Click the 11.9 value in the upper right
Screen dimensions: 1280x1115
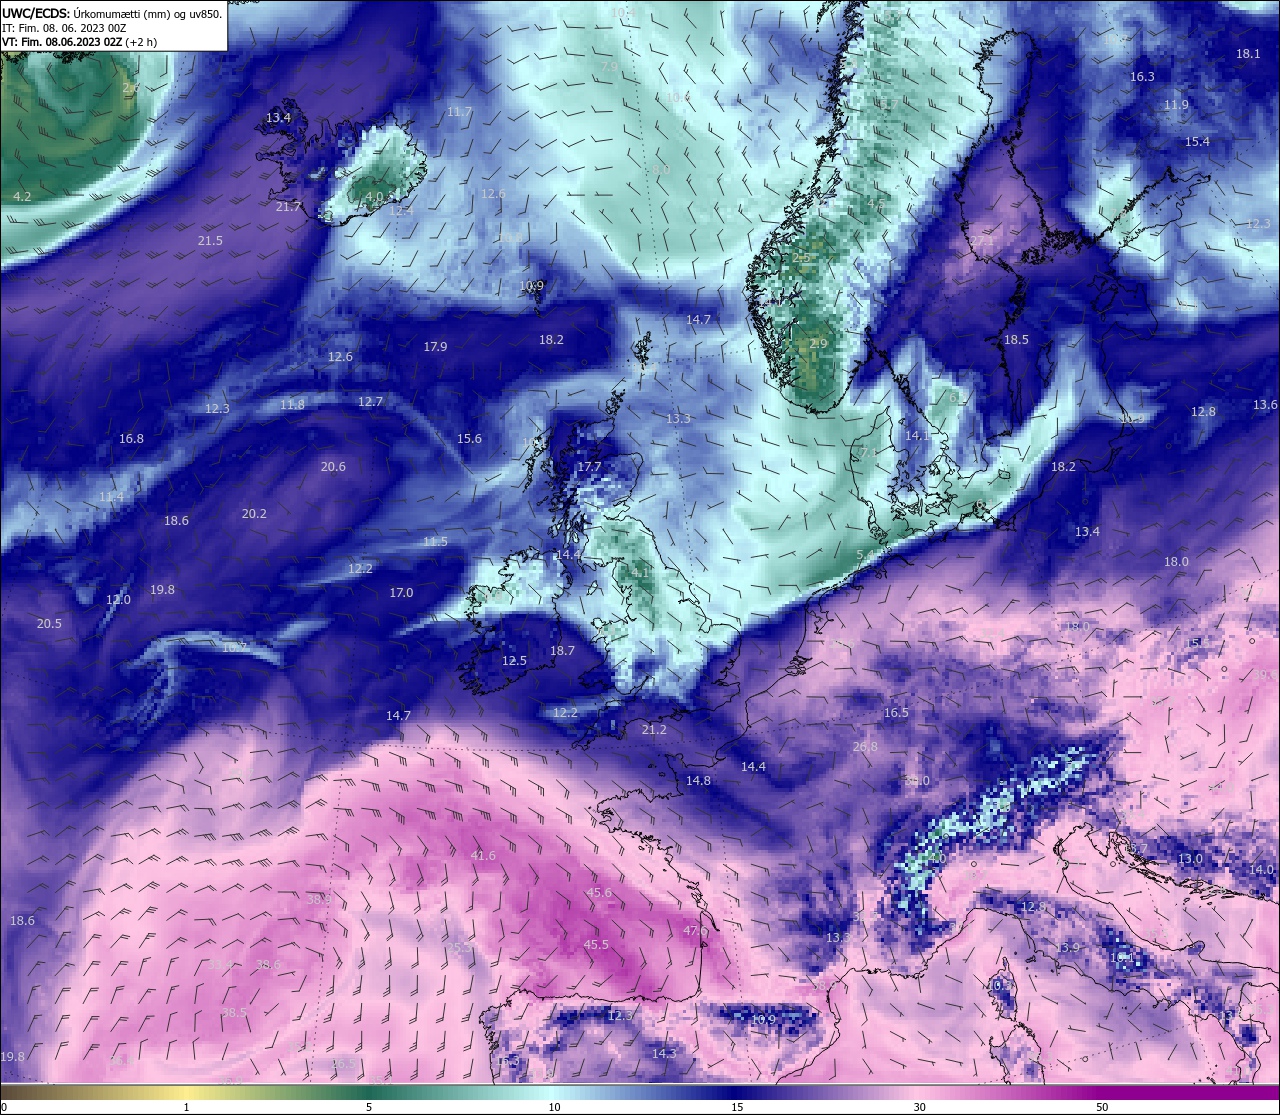[x=1176, y=105]
